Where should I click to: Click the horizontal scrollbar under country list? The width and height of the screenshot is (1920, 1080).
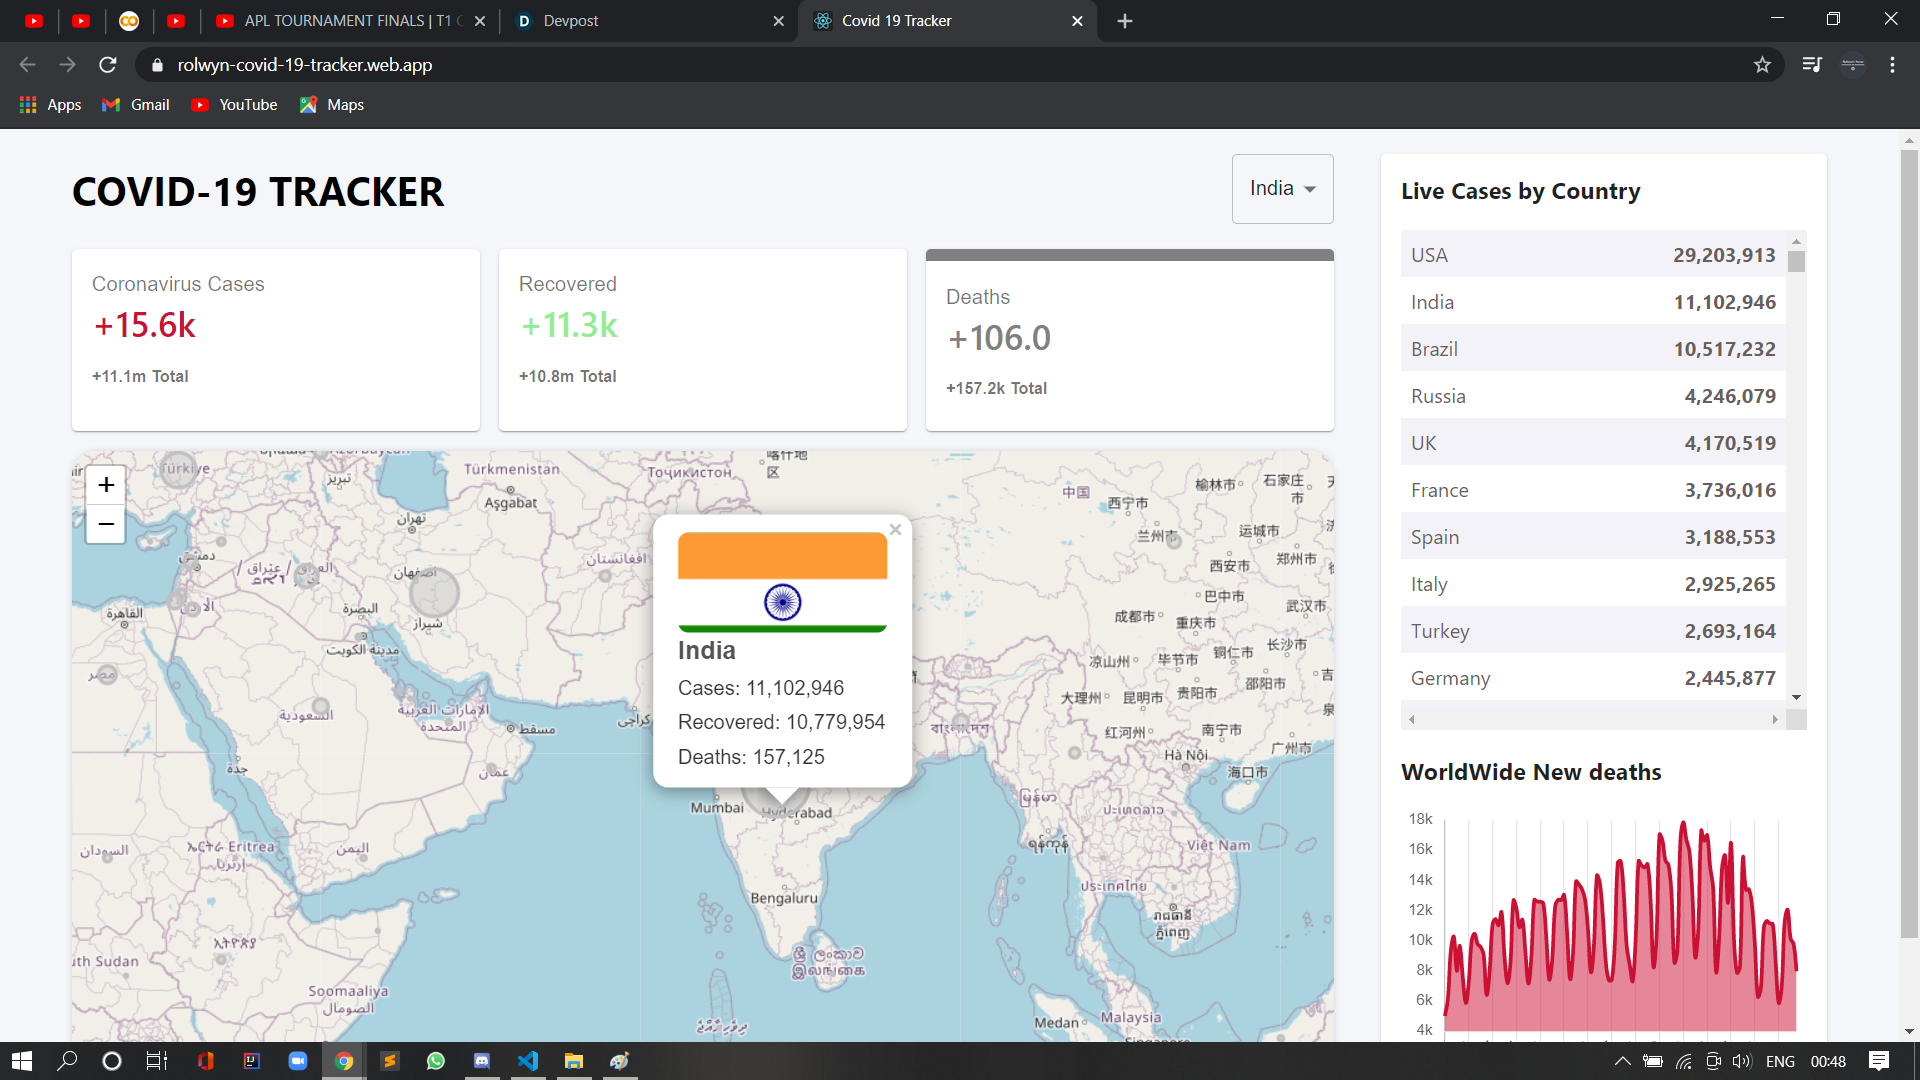click(x=1592, y=719)
